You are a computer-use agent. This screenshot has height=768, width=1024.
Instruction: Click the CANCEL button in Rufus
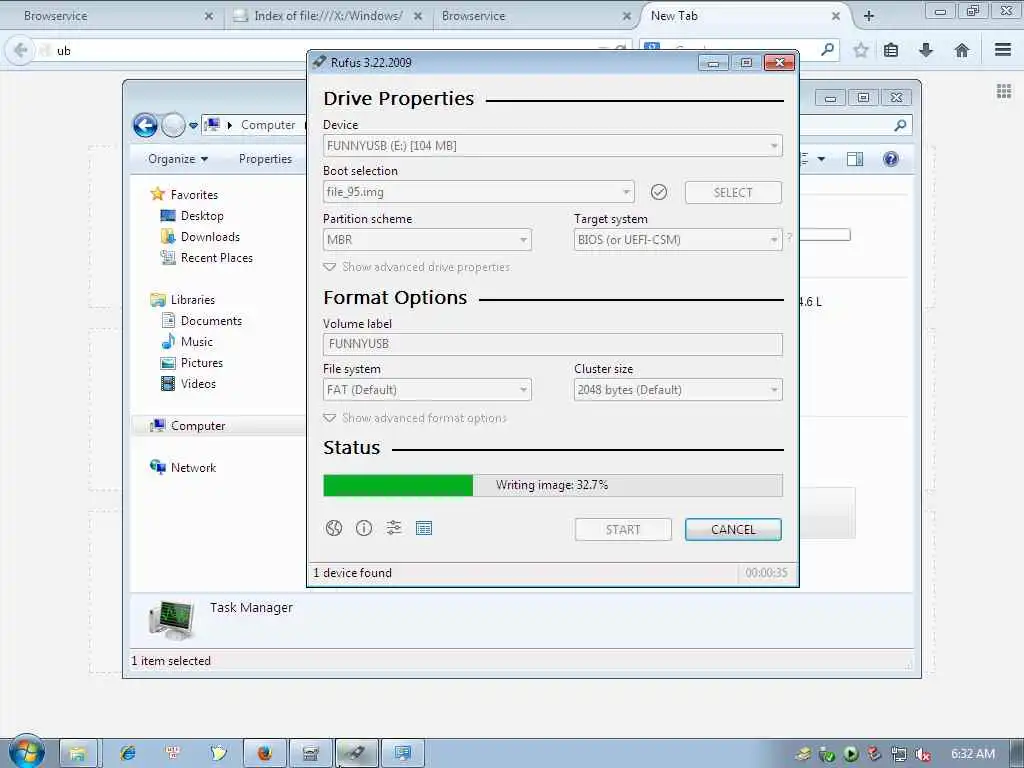[733, 530]
